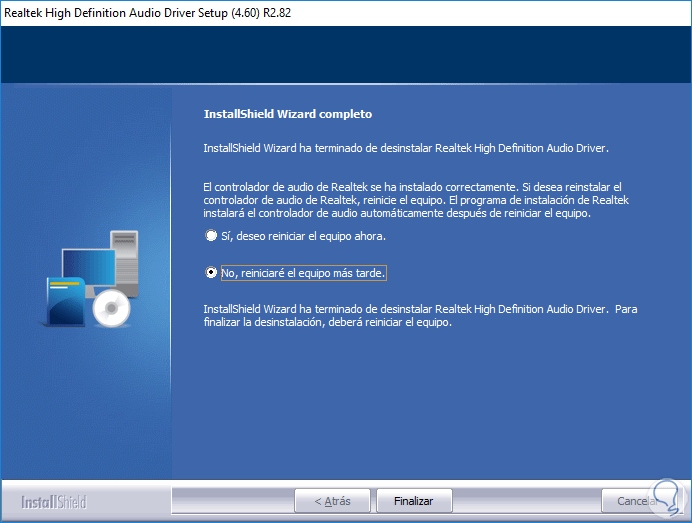Click 'InstallShield Wizard completo' heading
Viewport: 692px width, 523px height.
pyautogui.click(x=288, y=114)
